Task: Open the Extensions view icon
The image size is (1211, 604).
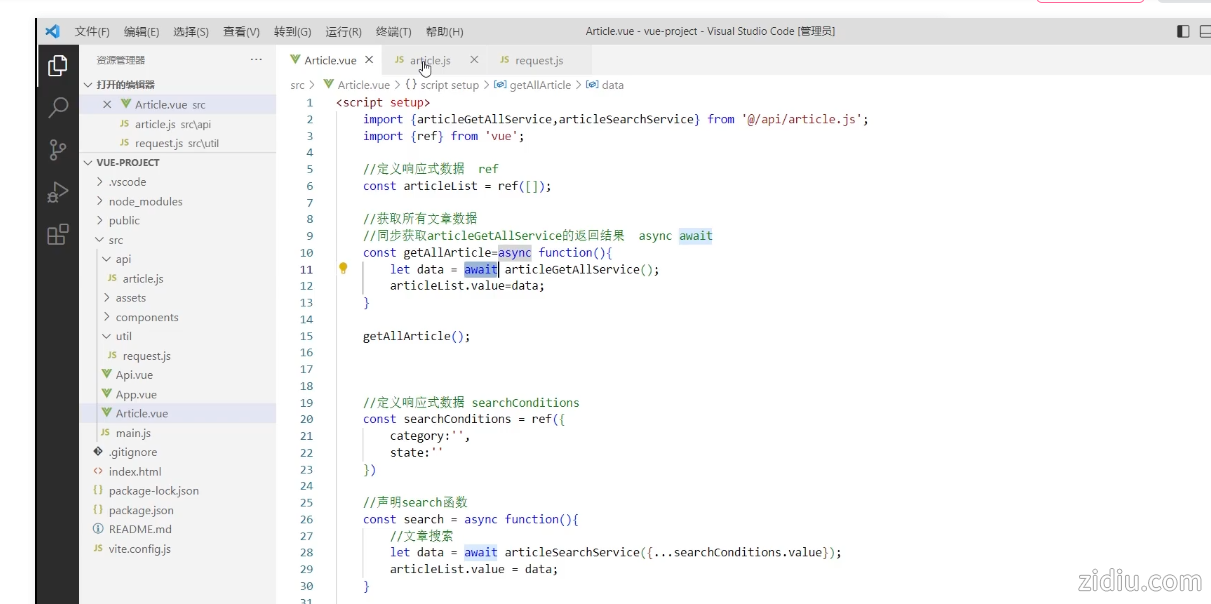Action: coord(58,235)
